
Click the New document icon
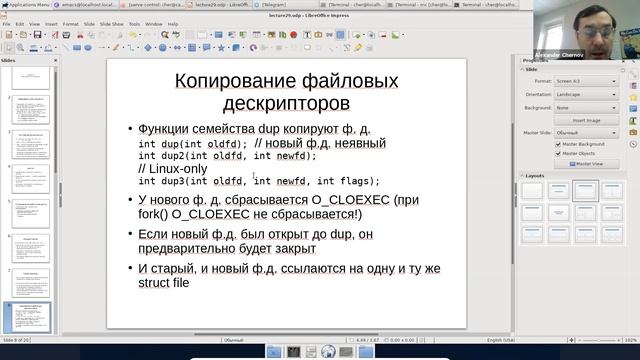(9, 35)
